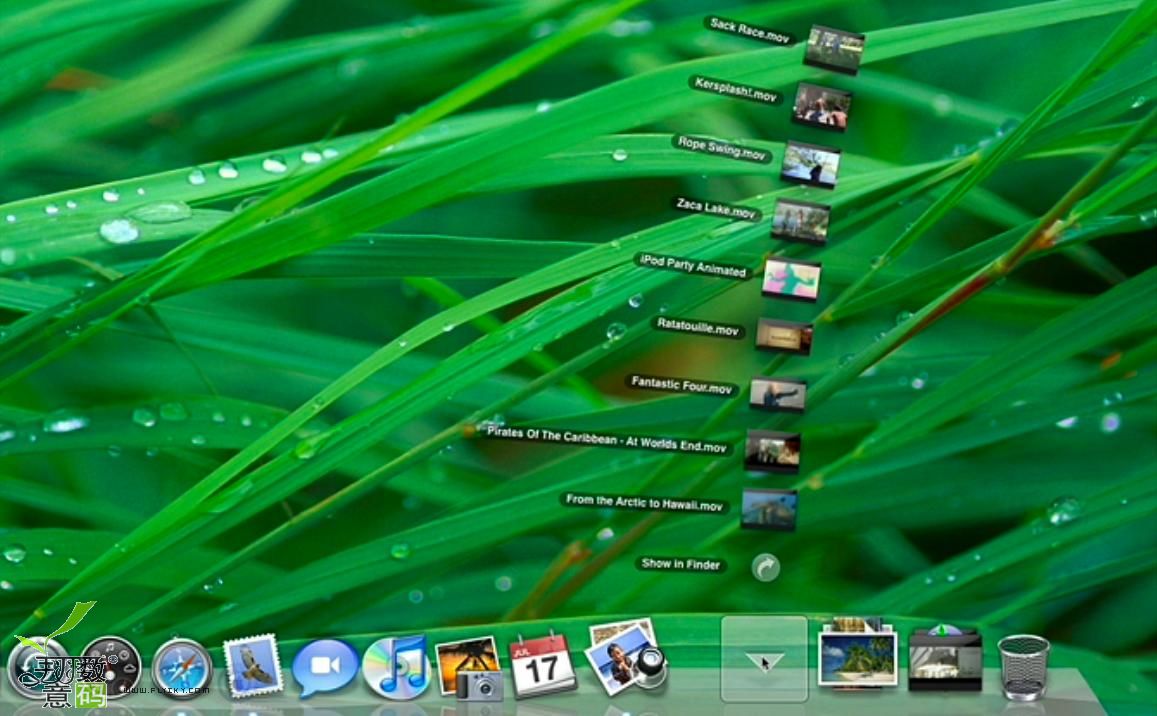Click From the Arctic to Hawaii.mov label
1157x716 pixels.
(x=643, y=503)
